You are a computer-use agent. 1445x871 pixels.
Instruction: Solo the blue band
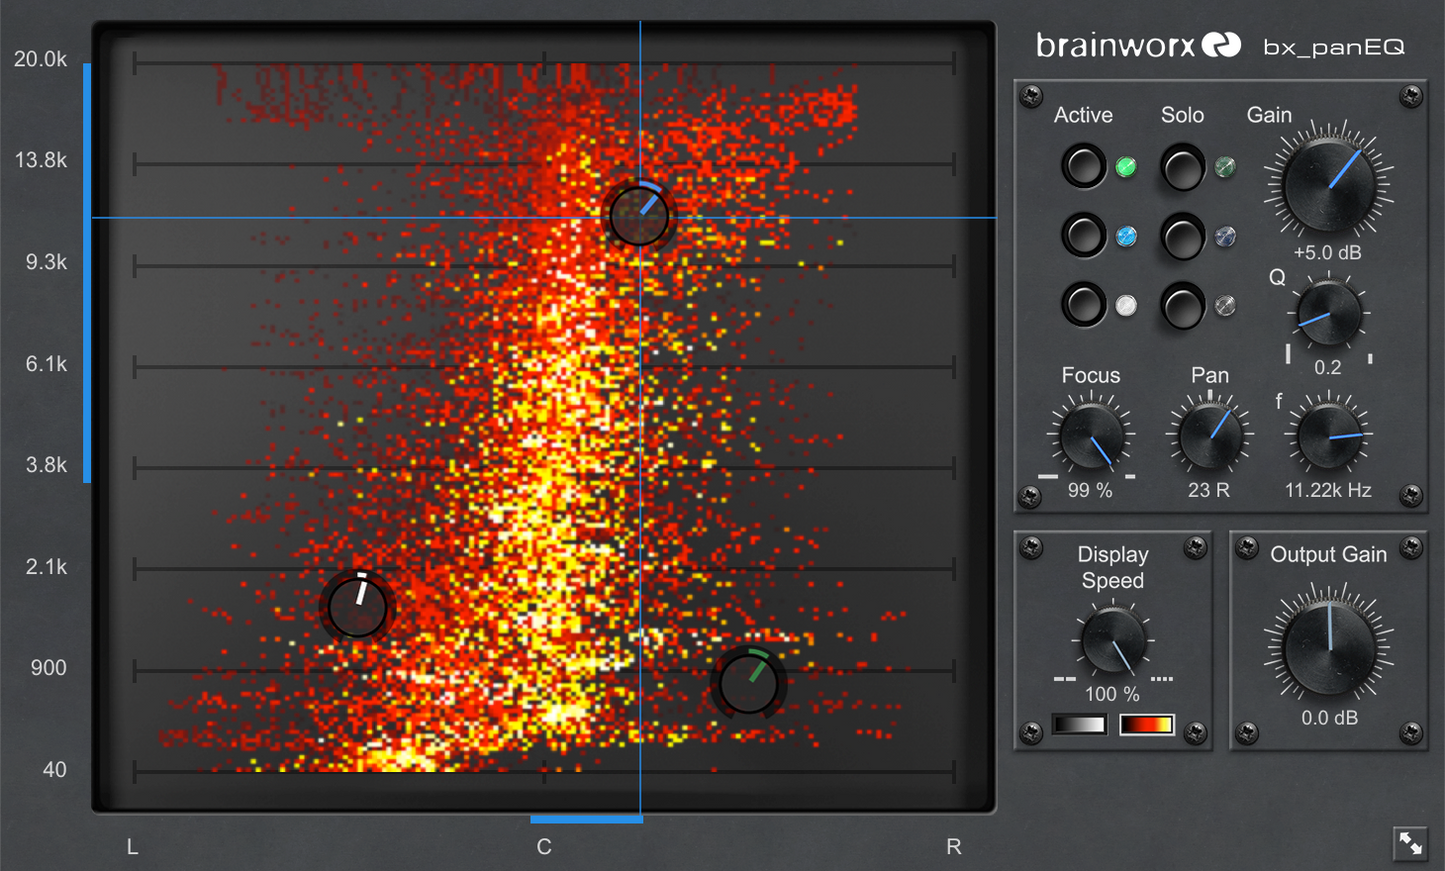pos(1183,236)
